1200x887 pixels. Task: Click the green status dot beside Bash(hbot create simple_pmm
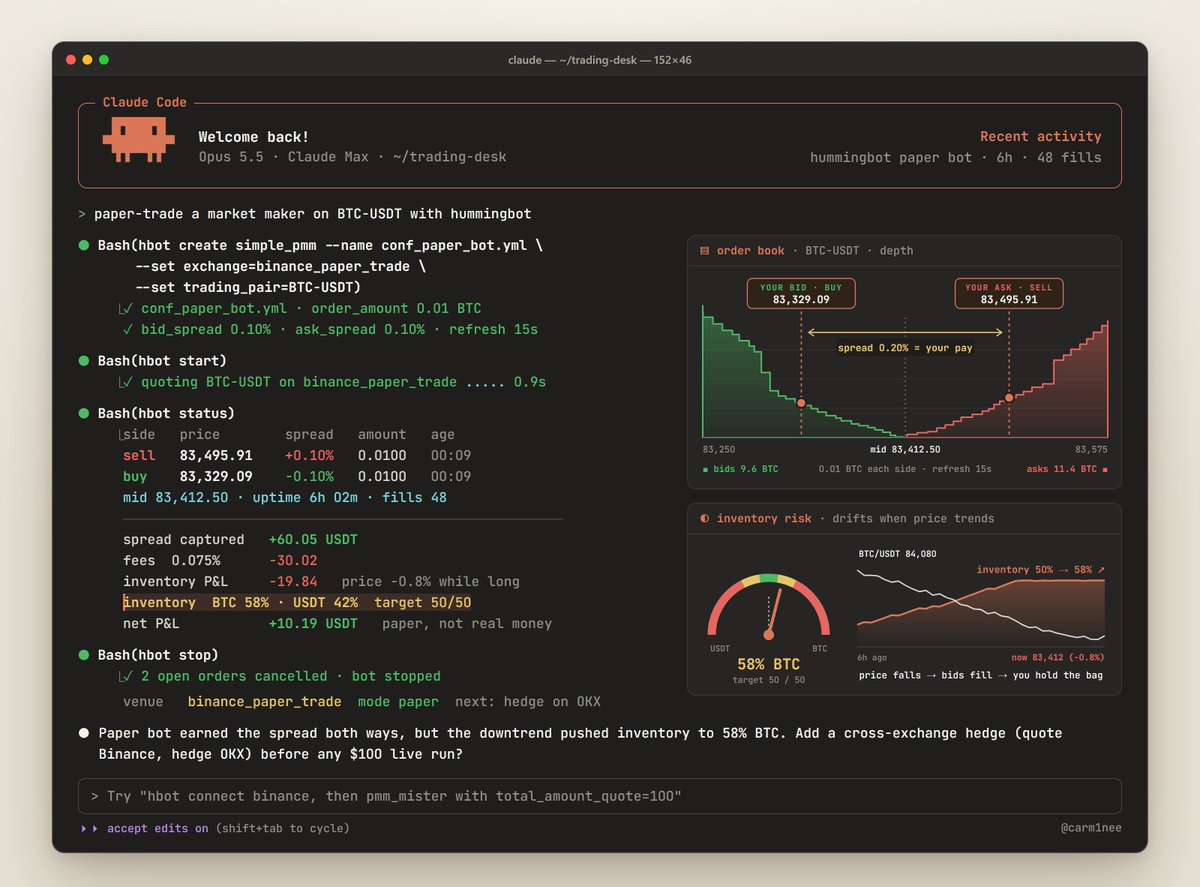(x=84, y=245)
